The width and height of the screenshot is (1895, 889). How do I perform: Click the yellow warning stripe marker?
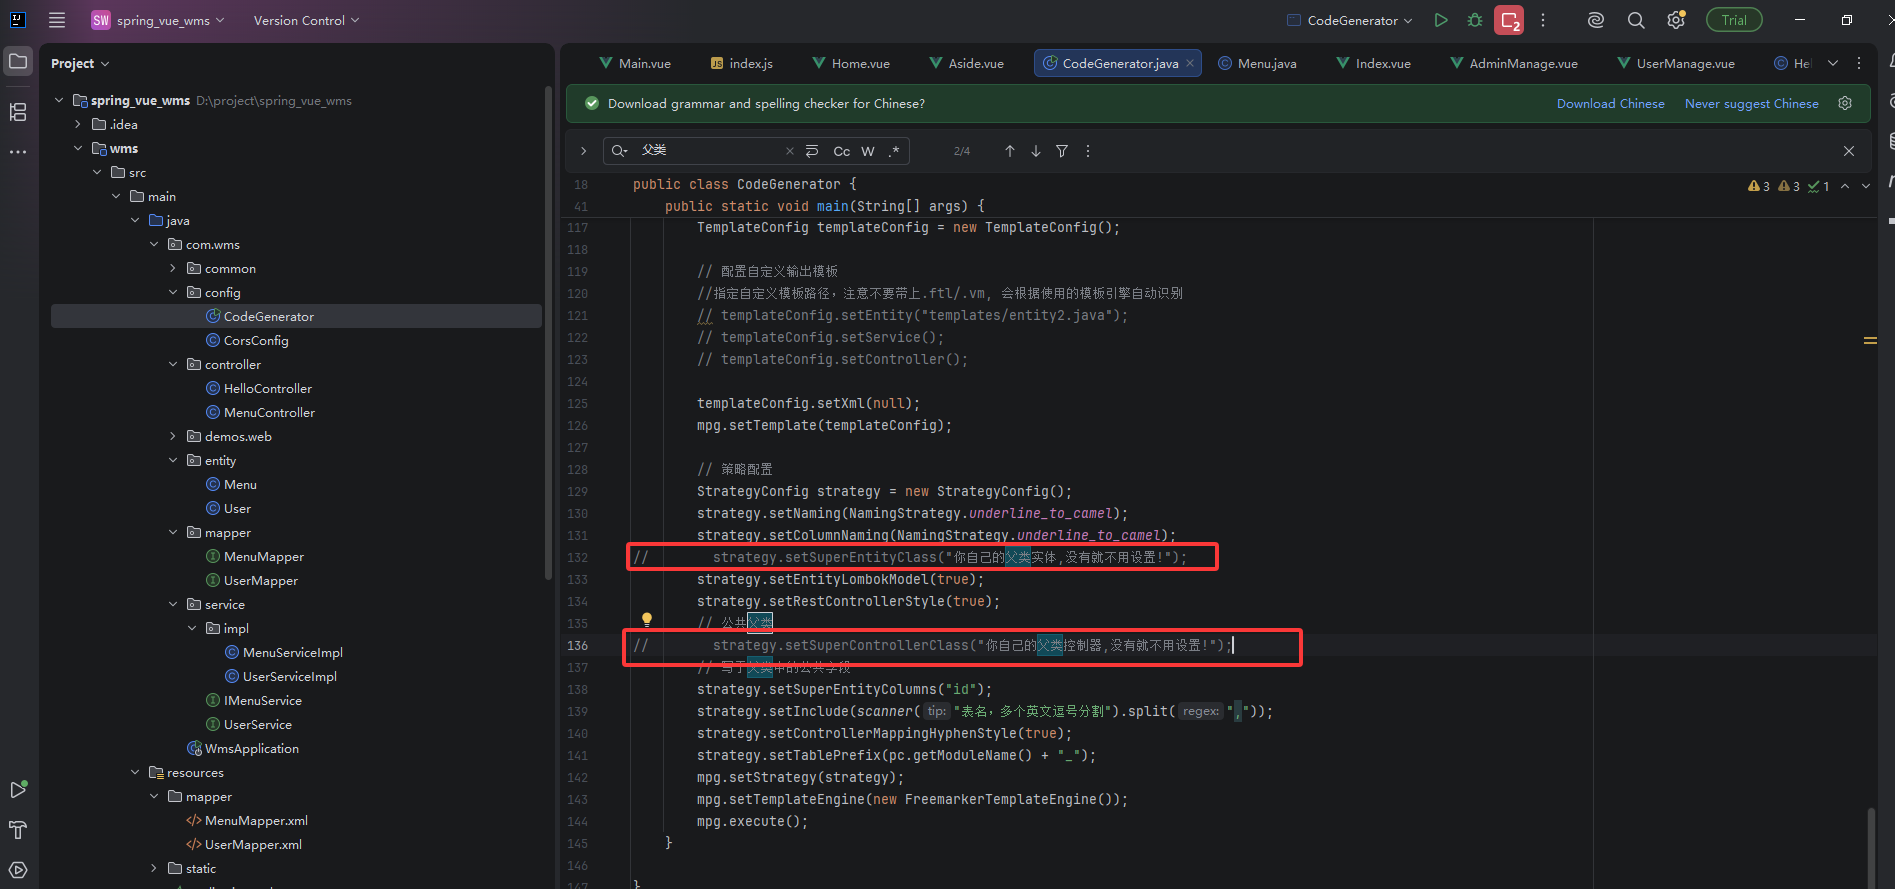pos(1870,340)
